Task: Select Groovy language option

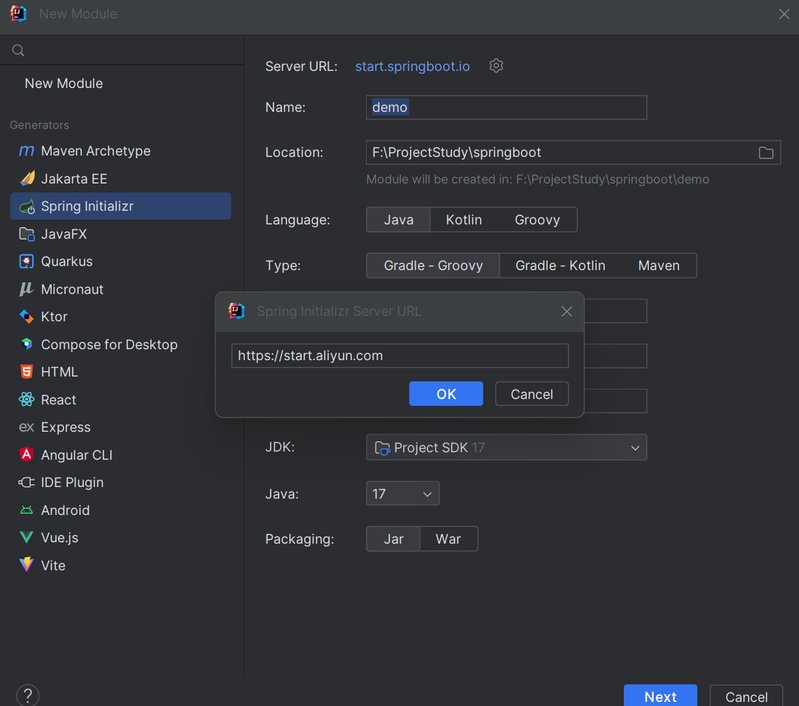Action: pos(537,220)
